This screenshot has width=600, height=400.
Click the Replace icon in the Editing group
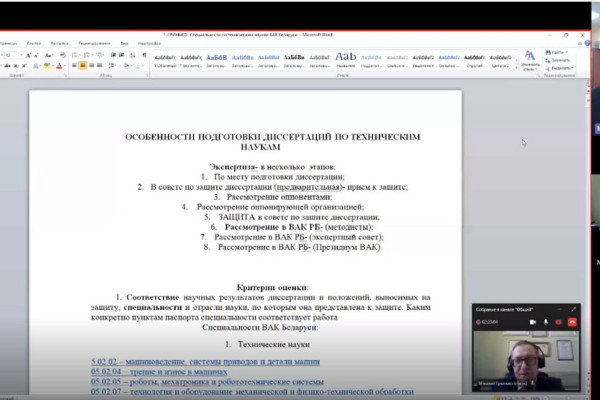[559, 60]
